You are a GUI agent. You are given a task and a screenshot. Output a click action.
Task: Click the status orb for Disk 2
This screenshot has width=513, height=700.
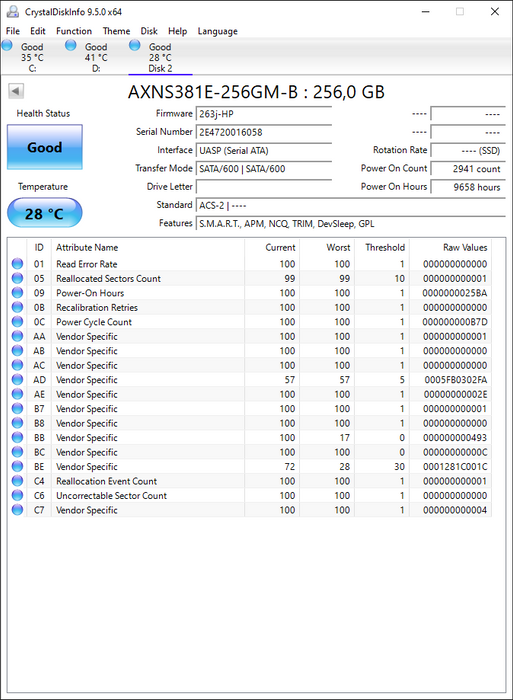pos(134,45)
